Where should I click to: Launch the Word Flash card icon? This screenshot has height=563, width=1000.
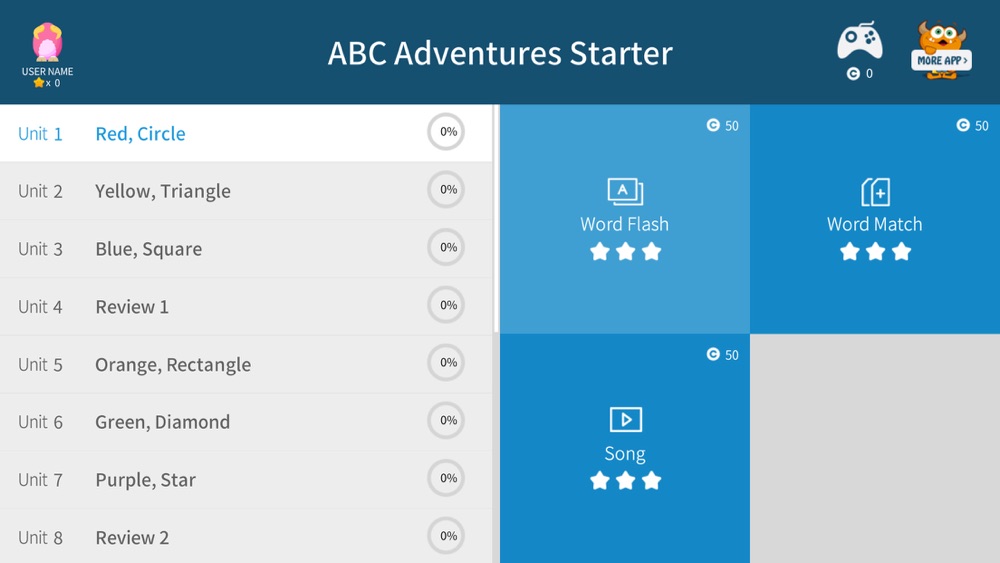tap(625, 191)
